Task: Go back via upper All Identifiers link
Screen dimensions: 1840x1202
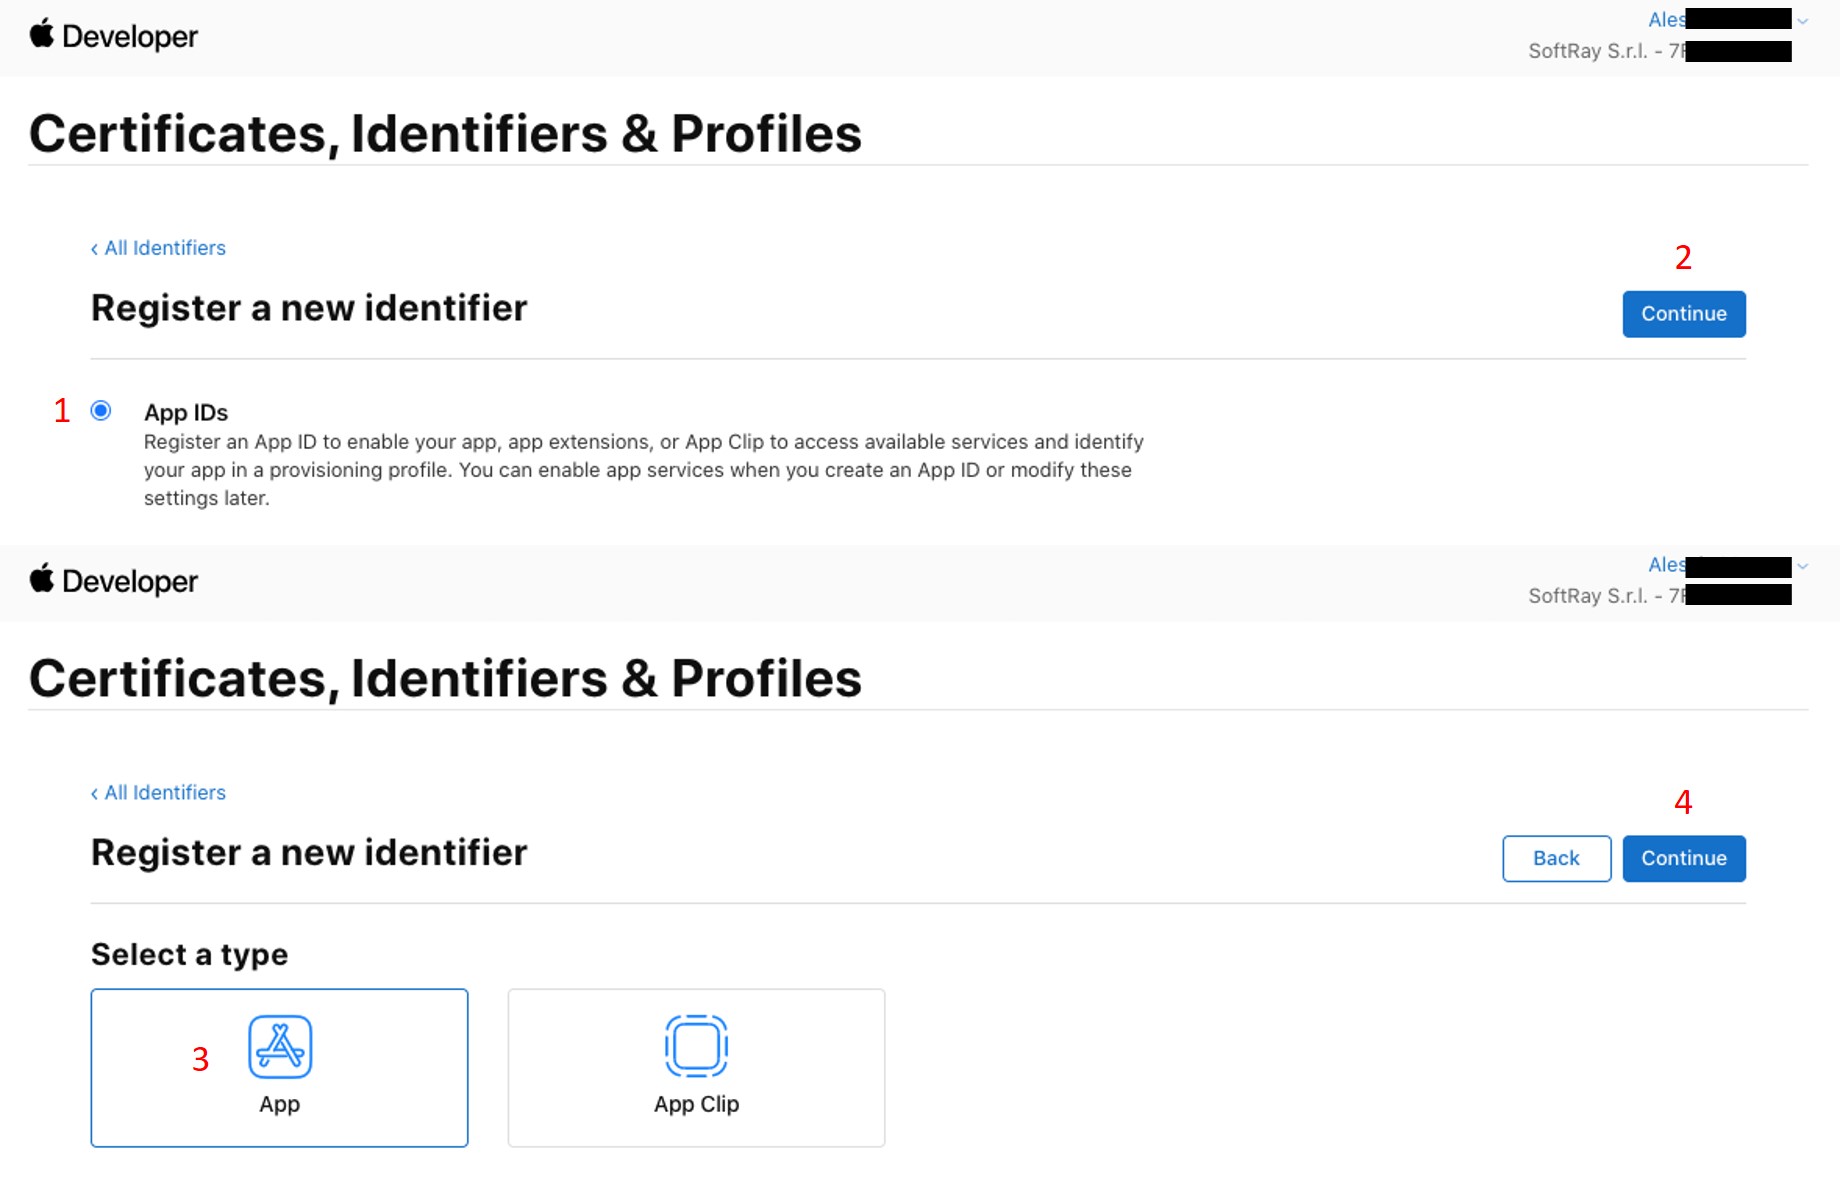Action: coord(159,248)
